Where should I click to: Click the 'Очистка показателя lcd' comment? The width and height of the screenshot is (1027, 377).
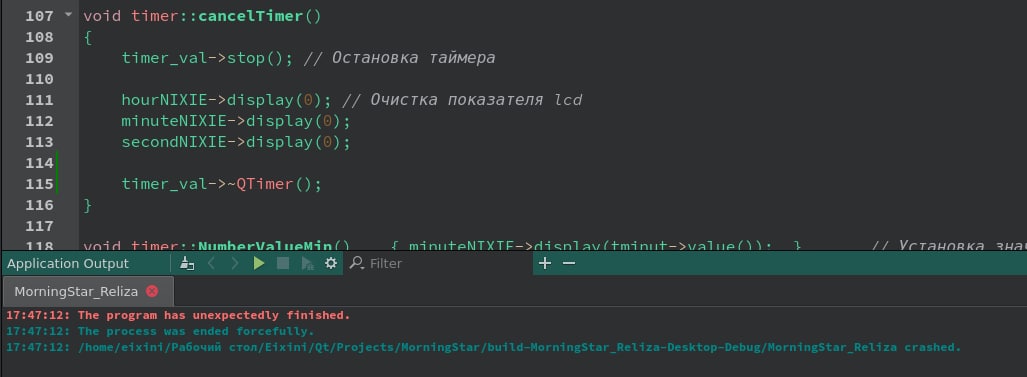(462, 99)
